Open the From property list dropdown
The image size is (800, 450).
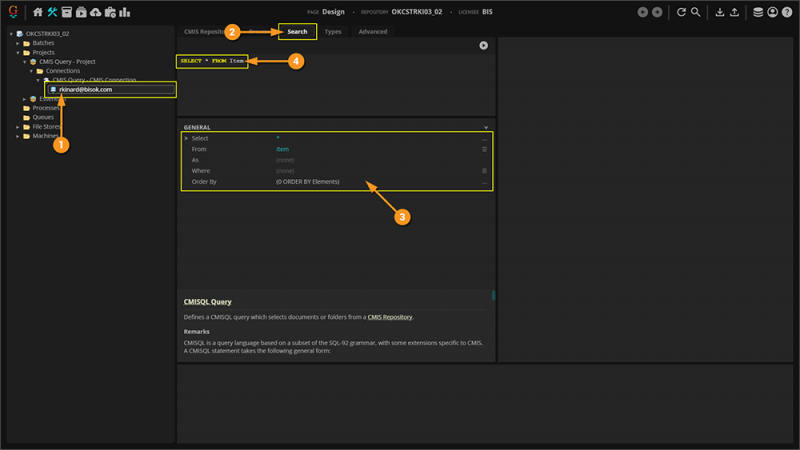pos(484,149)
